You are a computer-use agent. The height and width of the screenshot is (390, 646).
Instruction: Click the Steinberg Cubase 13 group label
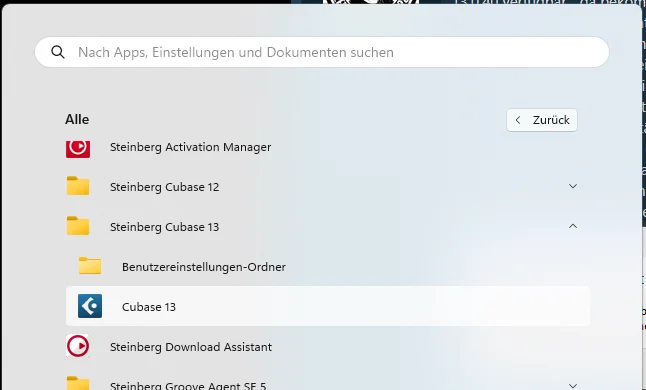pyautogui.click(x=164, y=227)
